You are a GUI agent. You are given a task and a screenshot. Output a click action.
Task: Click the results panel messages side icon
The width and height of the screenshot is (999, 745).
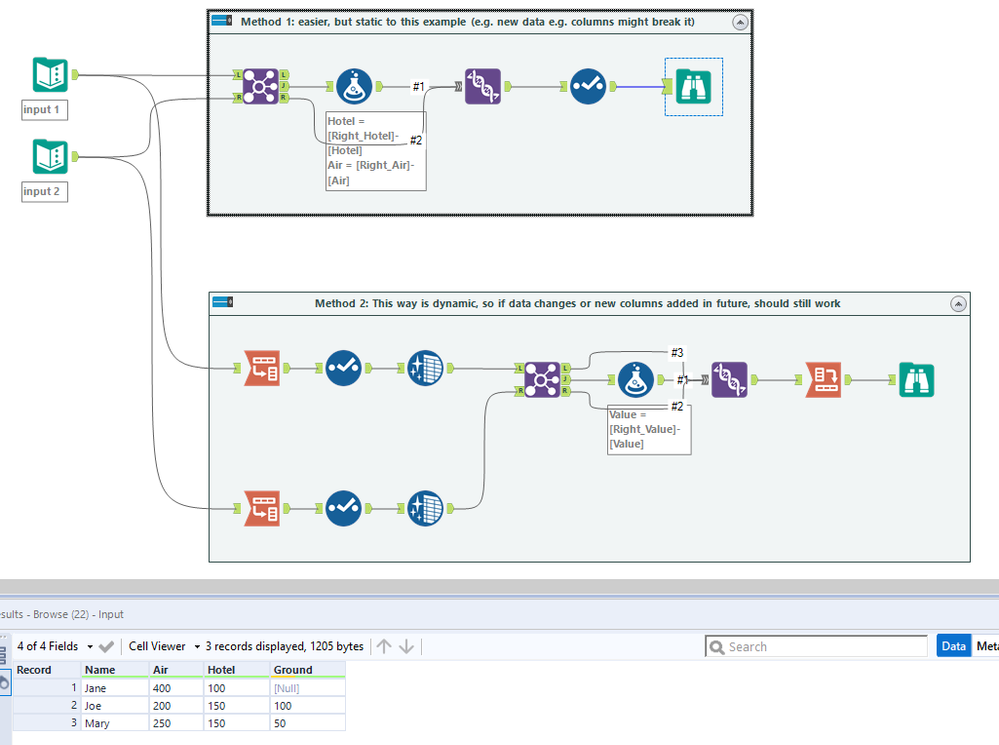click(x=3, y=655)
